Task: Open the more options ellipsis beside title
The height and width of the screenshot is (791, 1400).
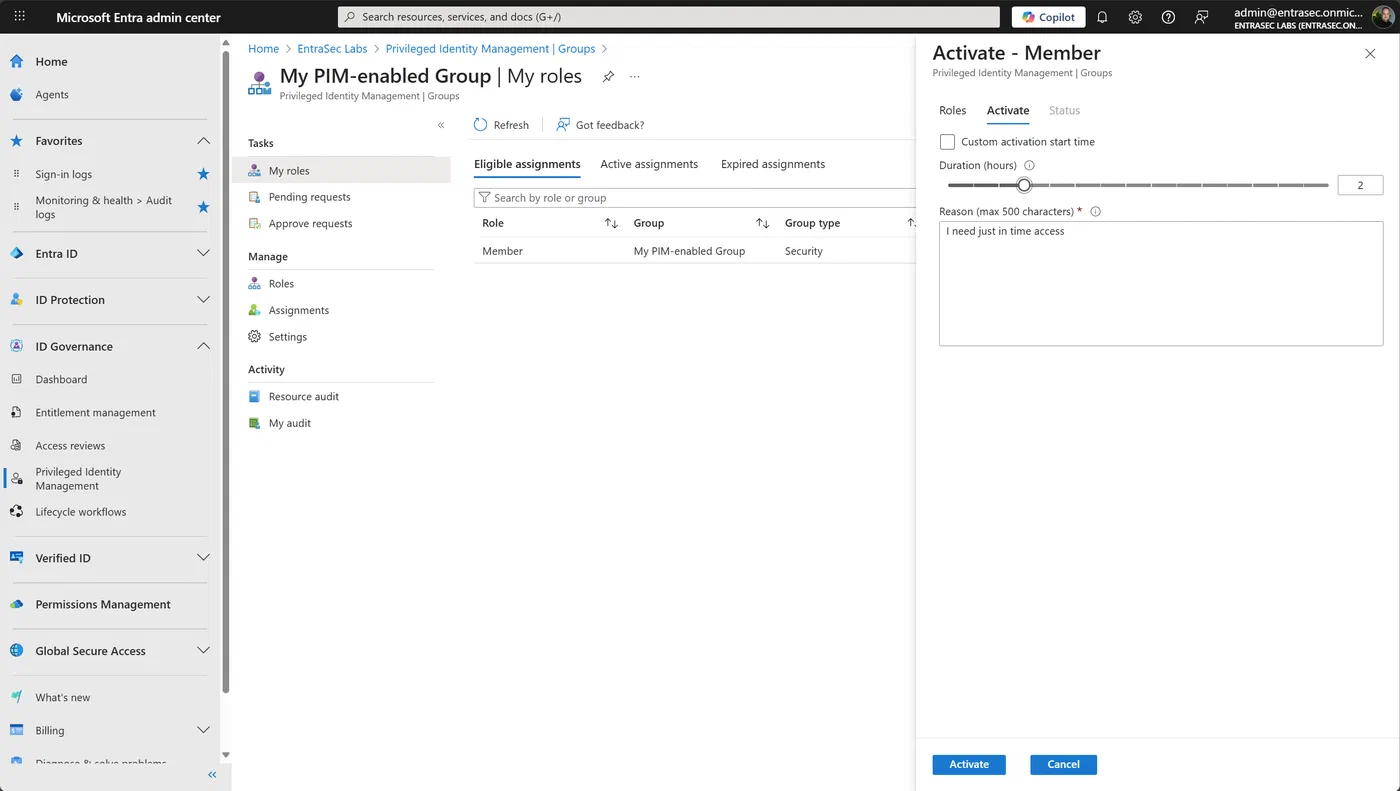Action: click(634, 77)
